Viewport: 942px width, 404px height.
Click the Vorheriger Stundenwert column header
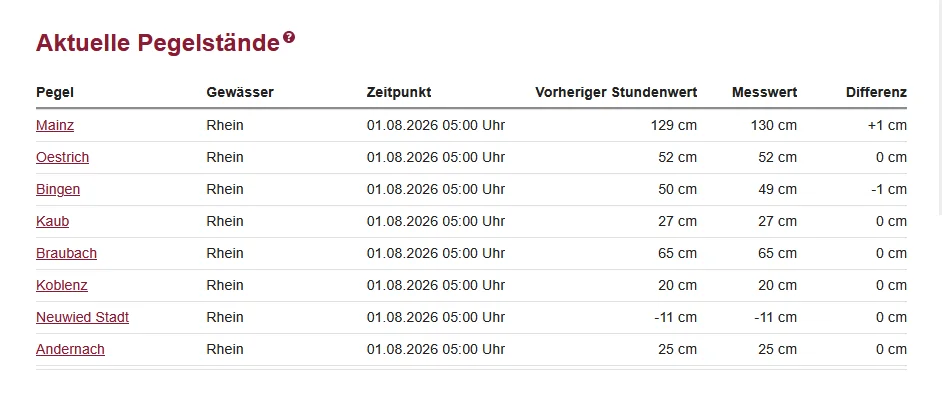tap(616, 93)
